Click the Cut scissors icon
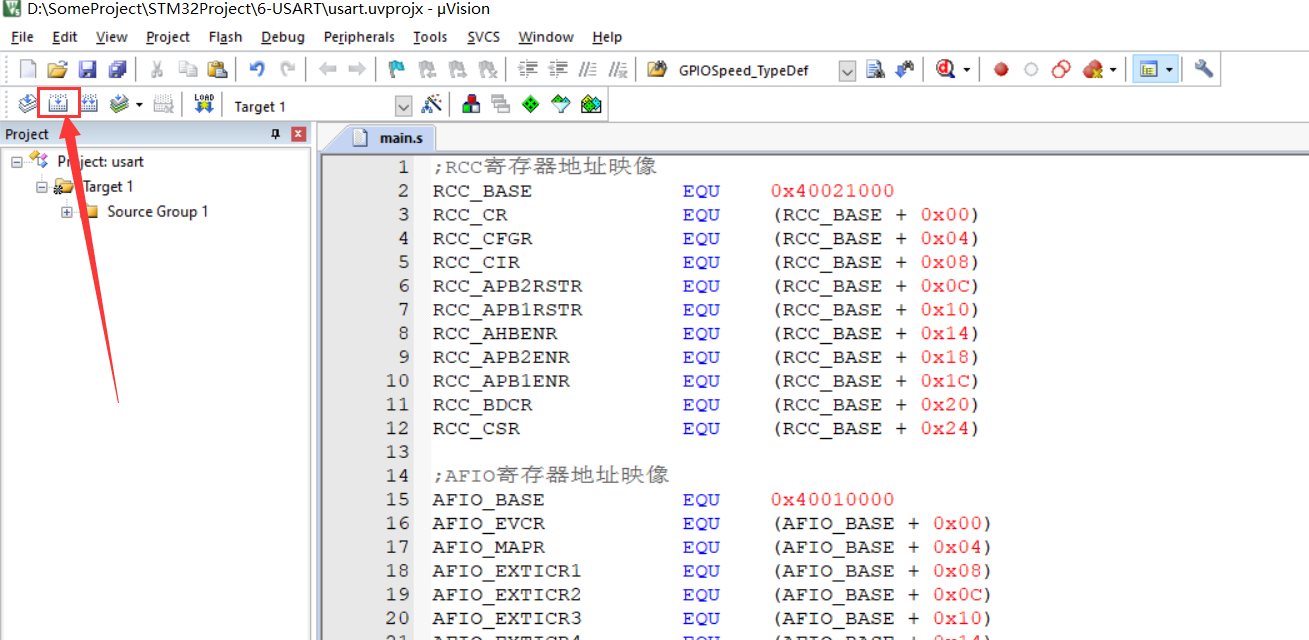The width and height of the screenshot is (1309, 640). point(157,69)
